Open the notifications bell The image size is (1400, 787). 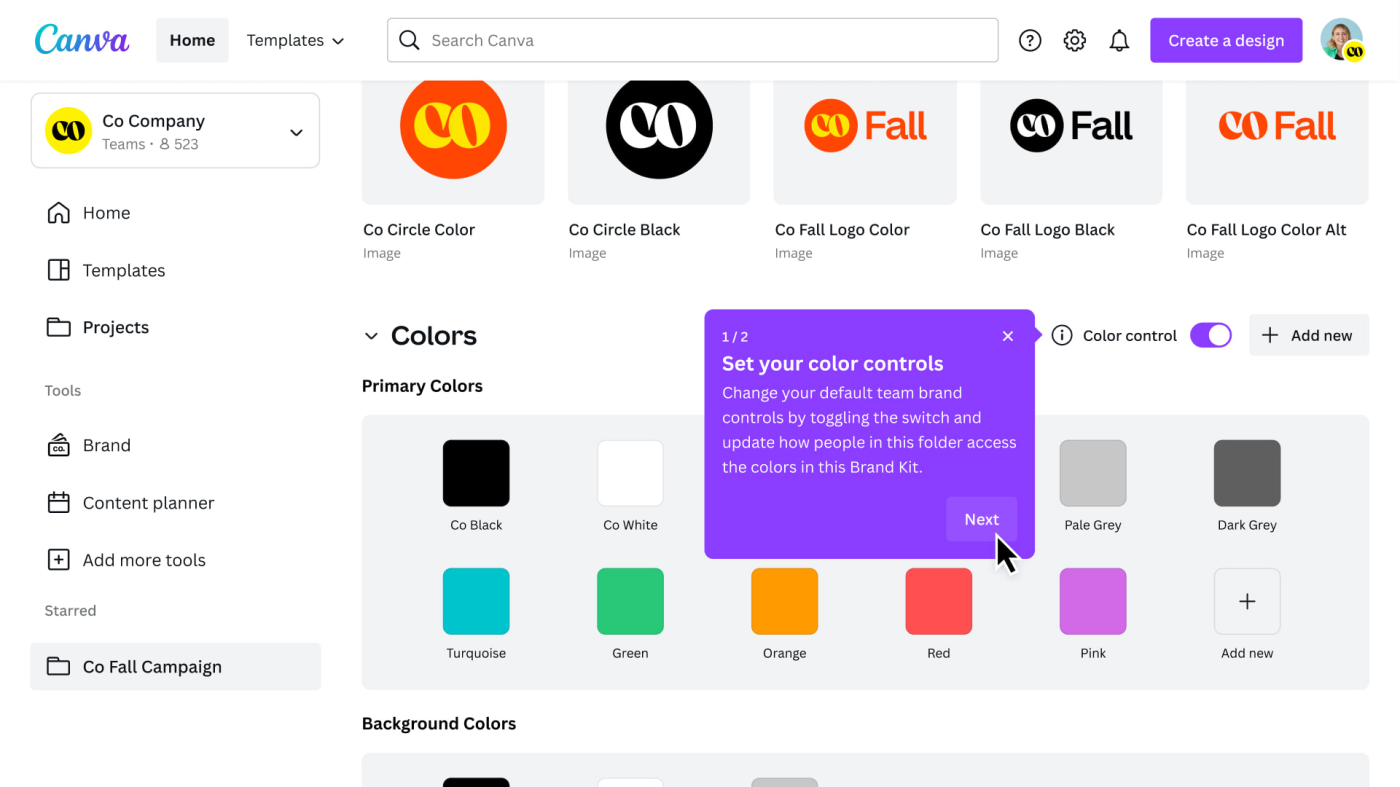point(1119,40)
